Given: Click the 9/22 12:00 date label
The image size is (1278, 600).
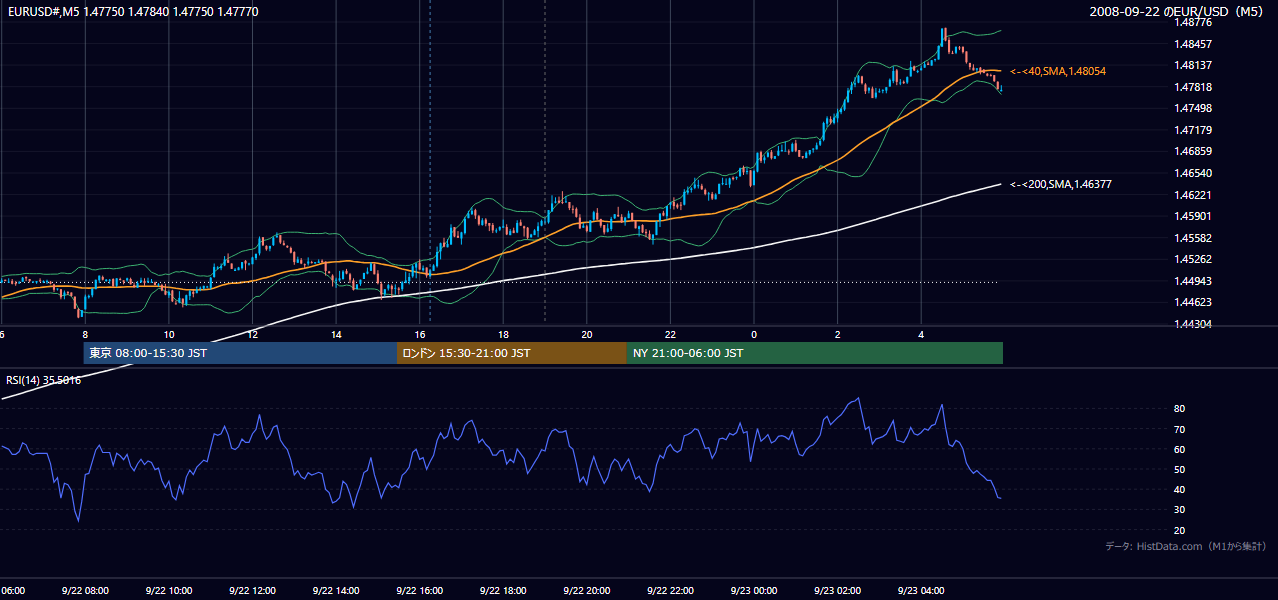Looking at the screenshot, I should (x=252, y=591).
